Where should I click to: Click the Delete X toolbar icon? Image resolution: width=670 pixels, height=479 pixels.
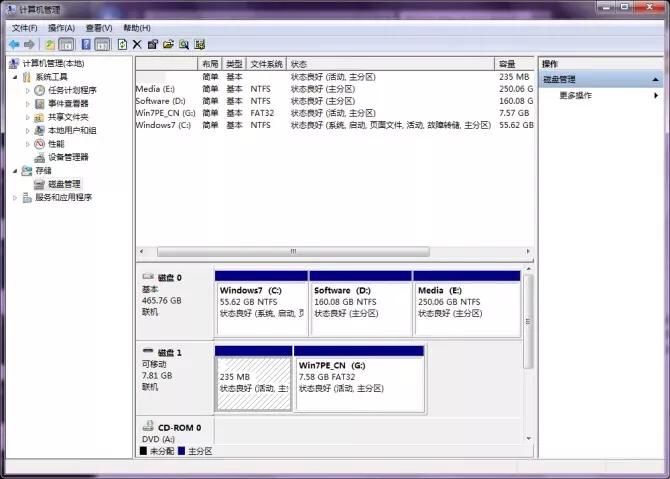click(137, 44)
